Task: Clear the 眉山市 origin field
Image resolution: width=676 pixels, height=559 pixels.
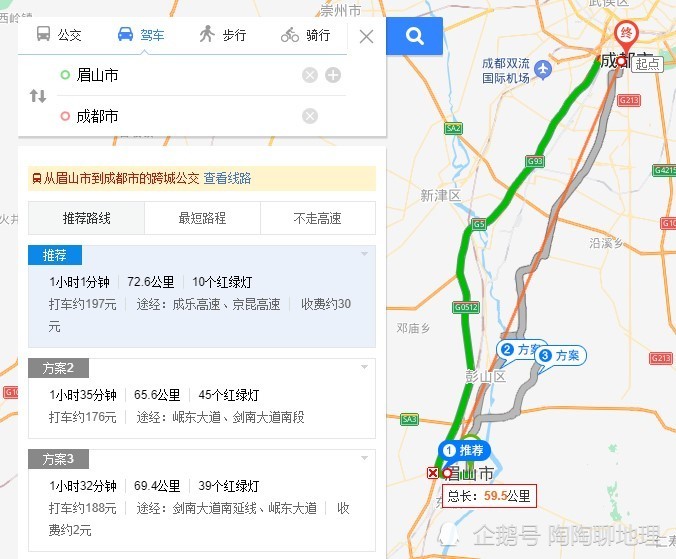Action: 310,75
